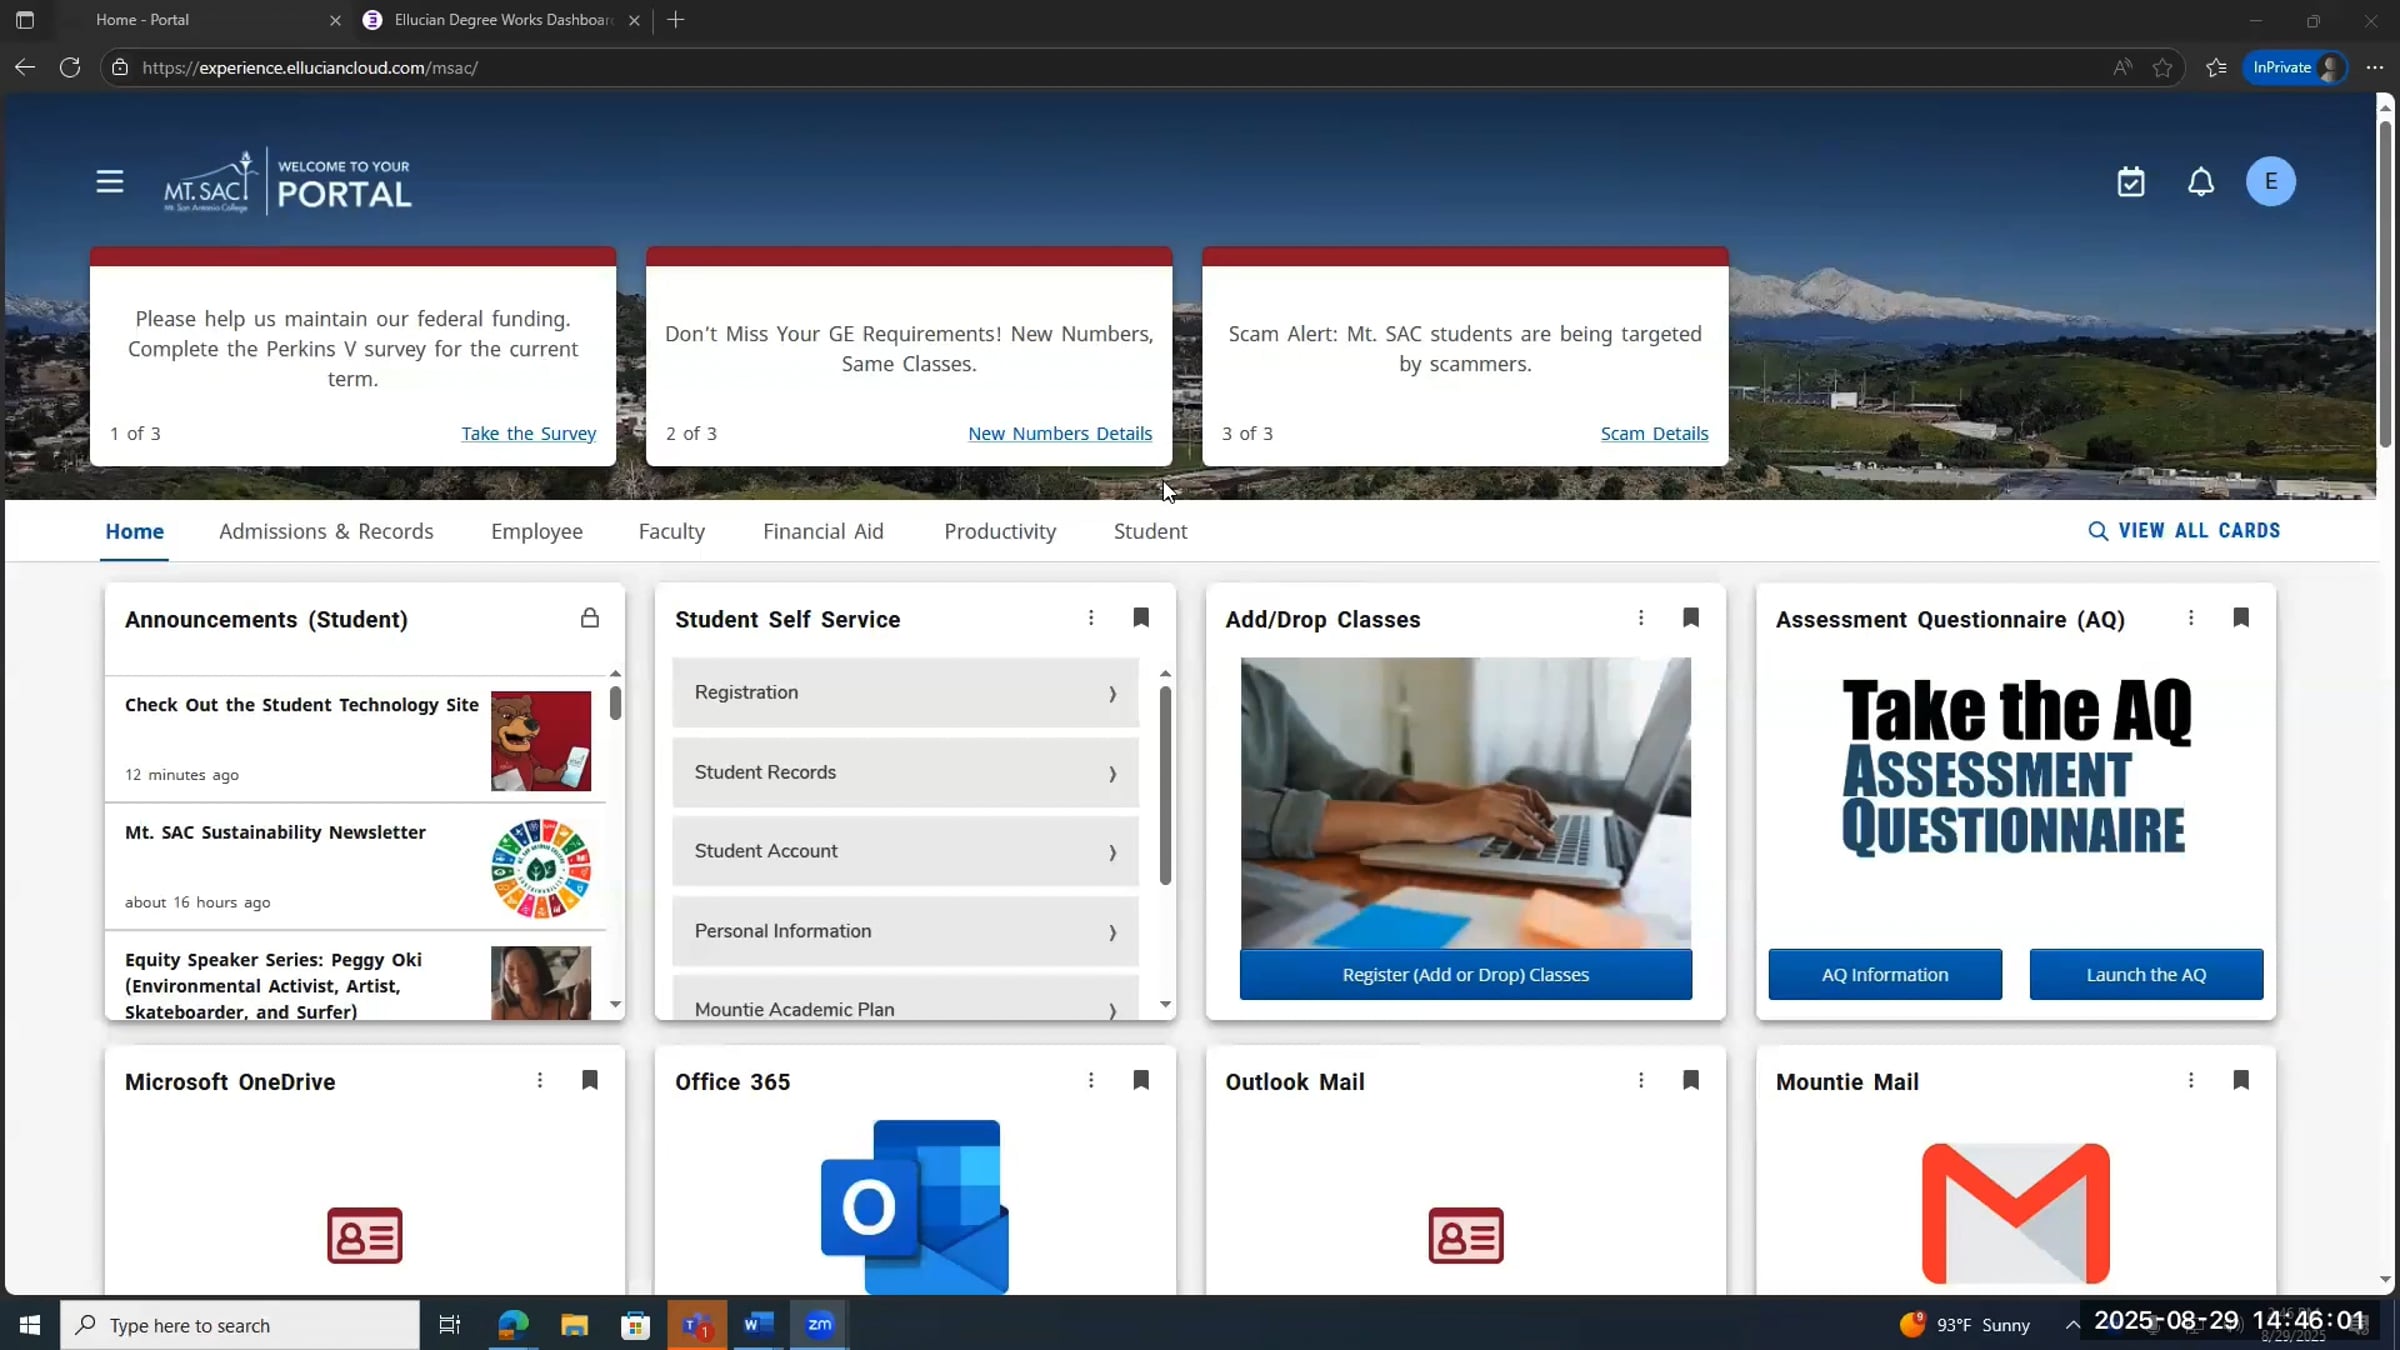Switch to the Financial Aid tab
This screenshot has height=1350, width=2400.
tap(823, 531)
